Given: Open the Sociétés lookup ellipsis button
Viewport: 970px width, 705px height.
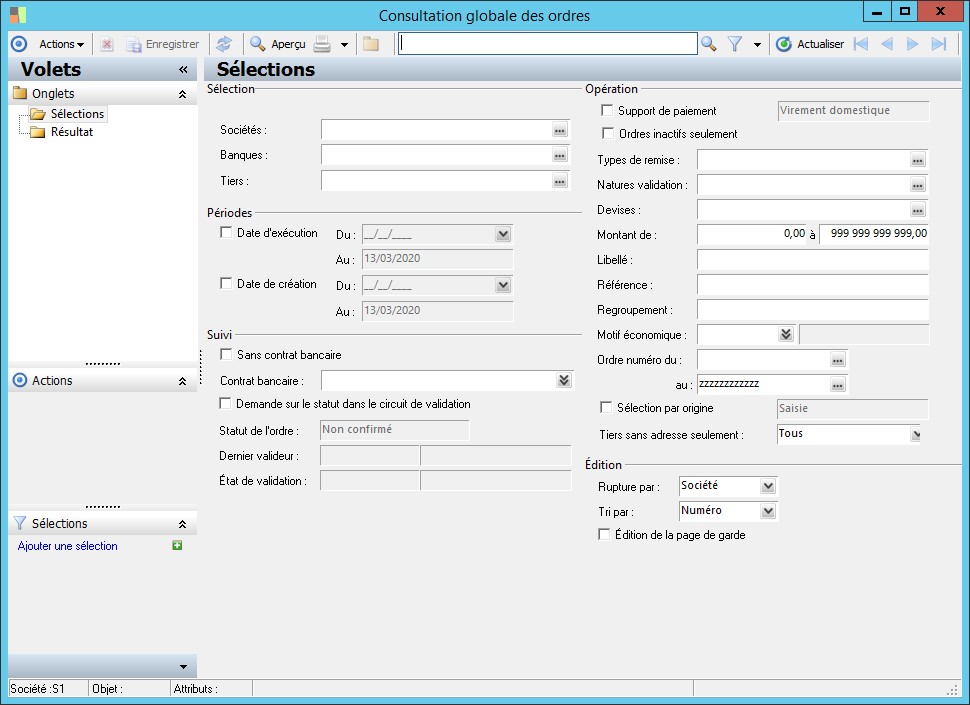Looking at the screenshot, I should [560, 131].
